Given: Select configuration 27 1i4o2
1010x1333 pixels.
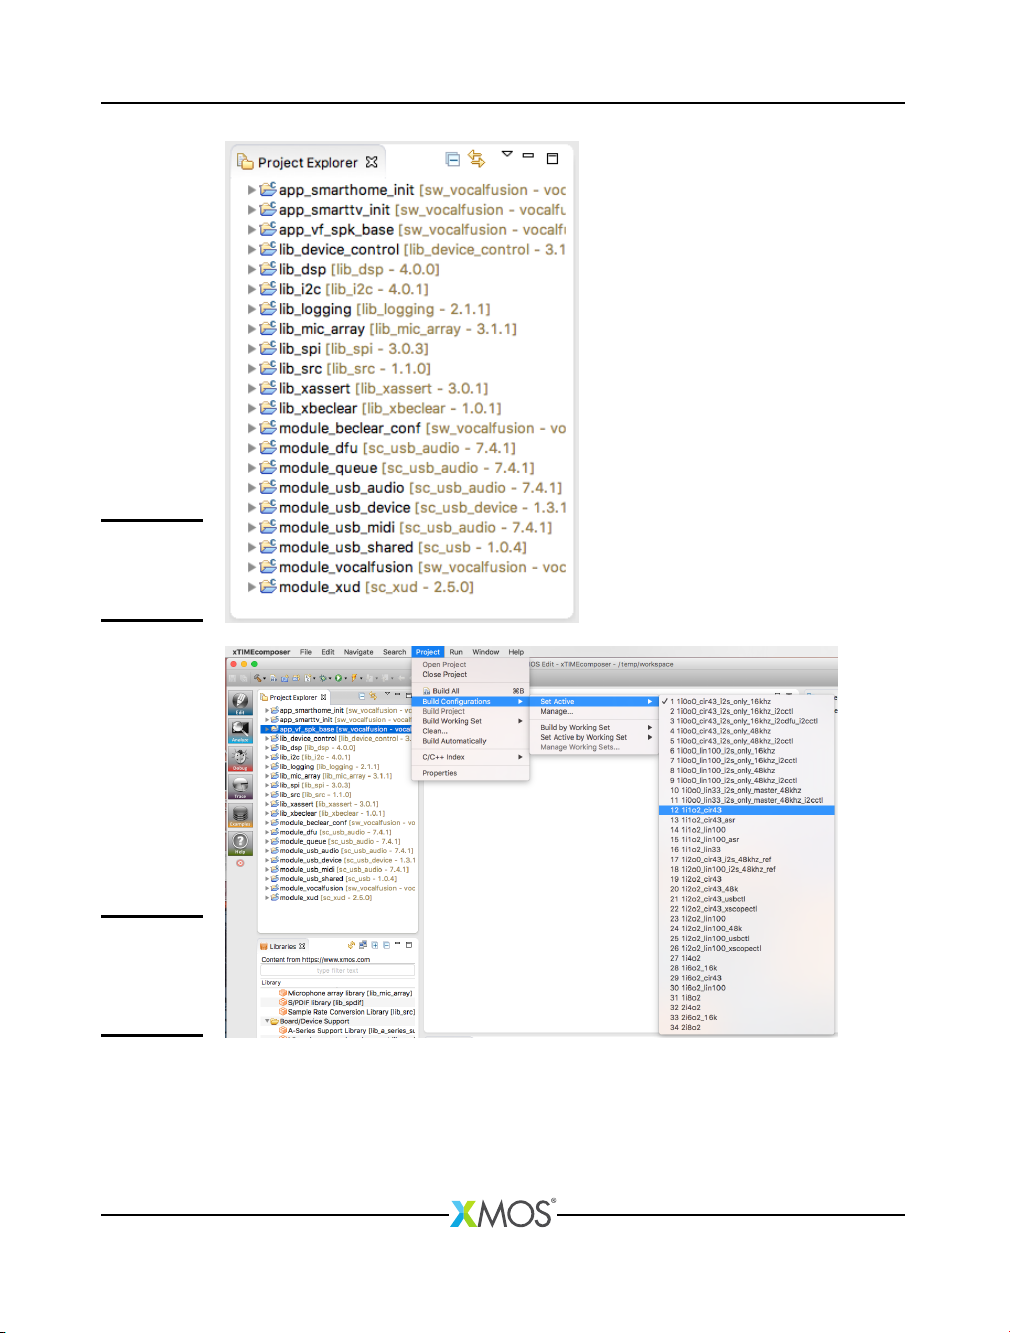Looking at the screenshot, I should (x=747, y=958).
